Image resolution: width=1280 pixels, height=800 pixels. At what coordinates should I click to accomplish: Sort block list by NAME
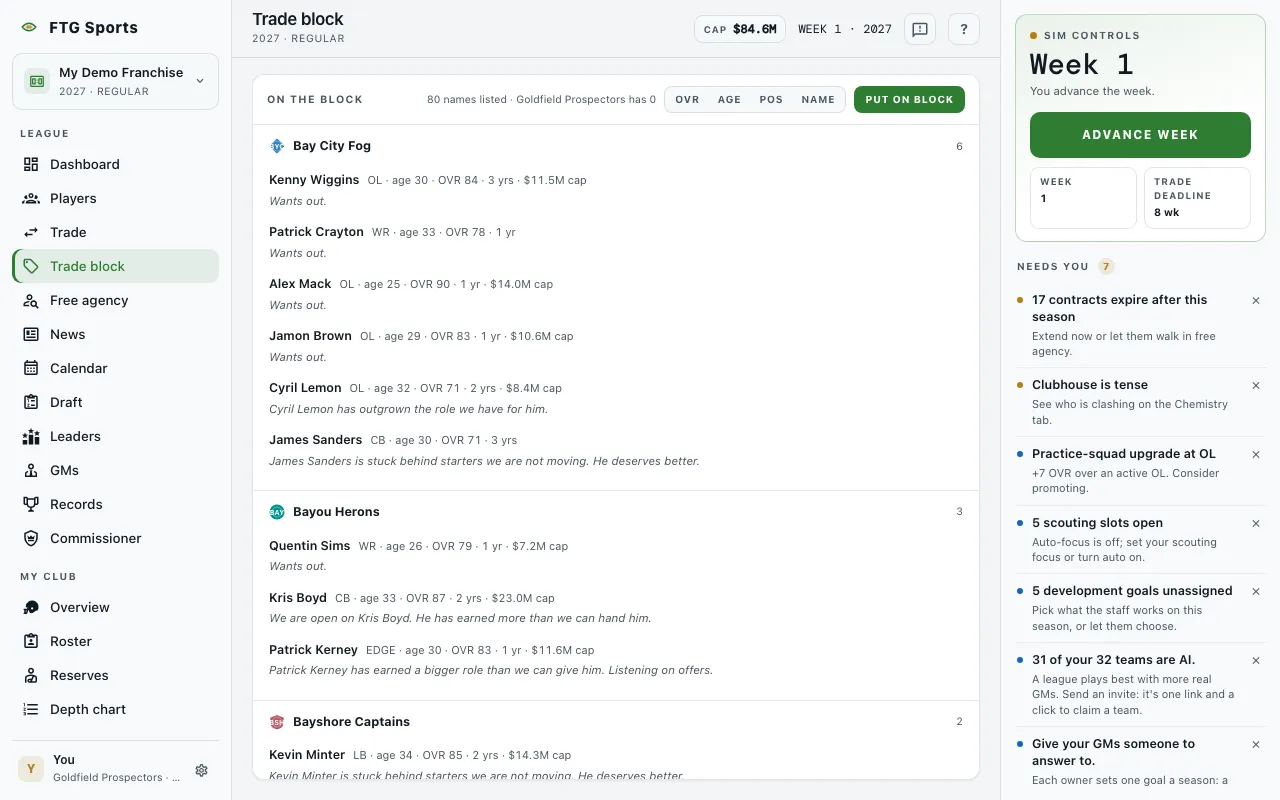tap(818, 99)
